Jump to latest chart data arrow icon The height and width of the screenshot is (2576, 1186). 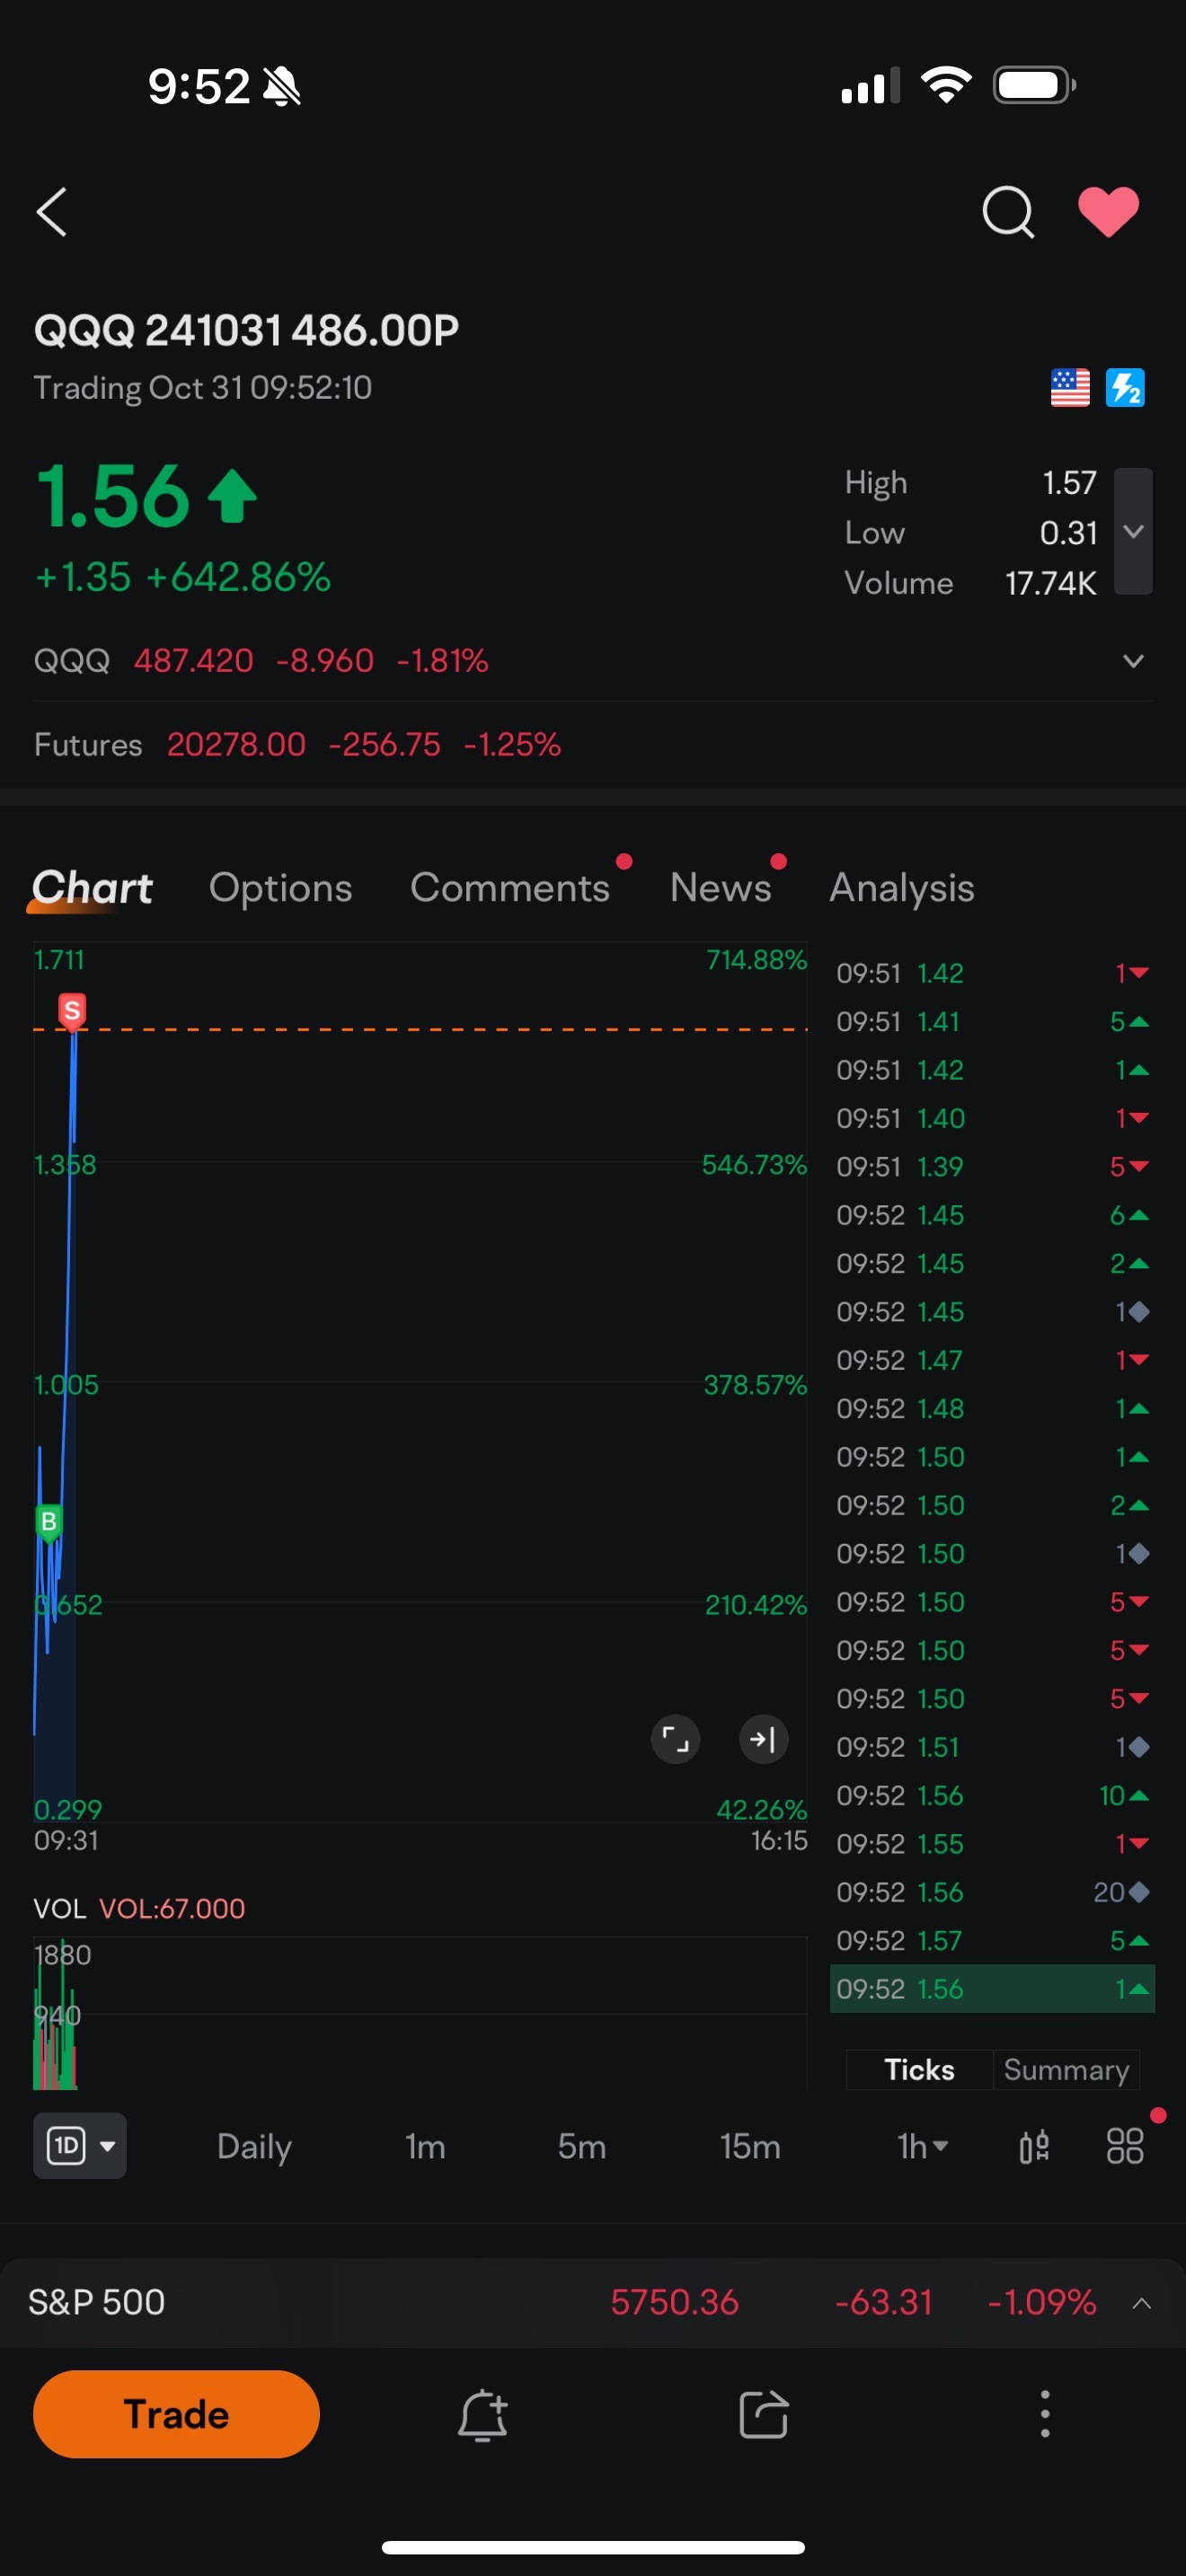pos(763,1740)
